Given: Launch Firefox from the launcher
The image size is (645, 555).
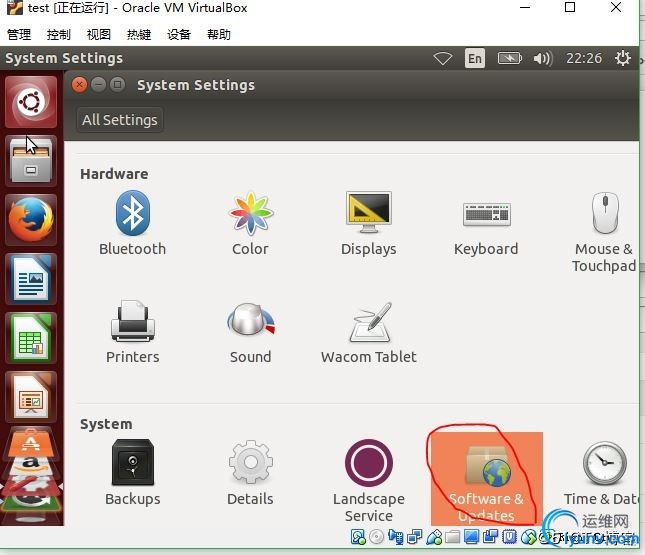Looking at the screenshot, I should click(x=31, y=220).
